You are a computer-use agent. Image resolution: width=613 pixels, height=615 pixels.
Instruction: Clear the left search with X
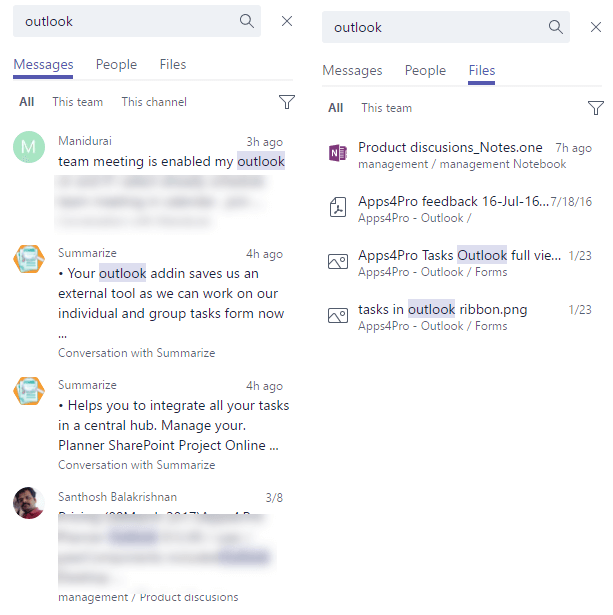287,21
